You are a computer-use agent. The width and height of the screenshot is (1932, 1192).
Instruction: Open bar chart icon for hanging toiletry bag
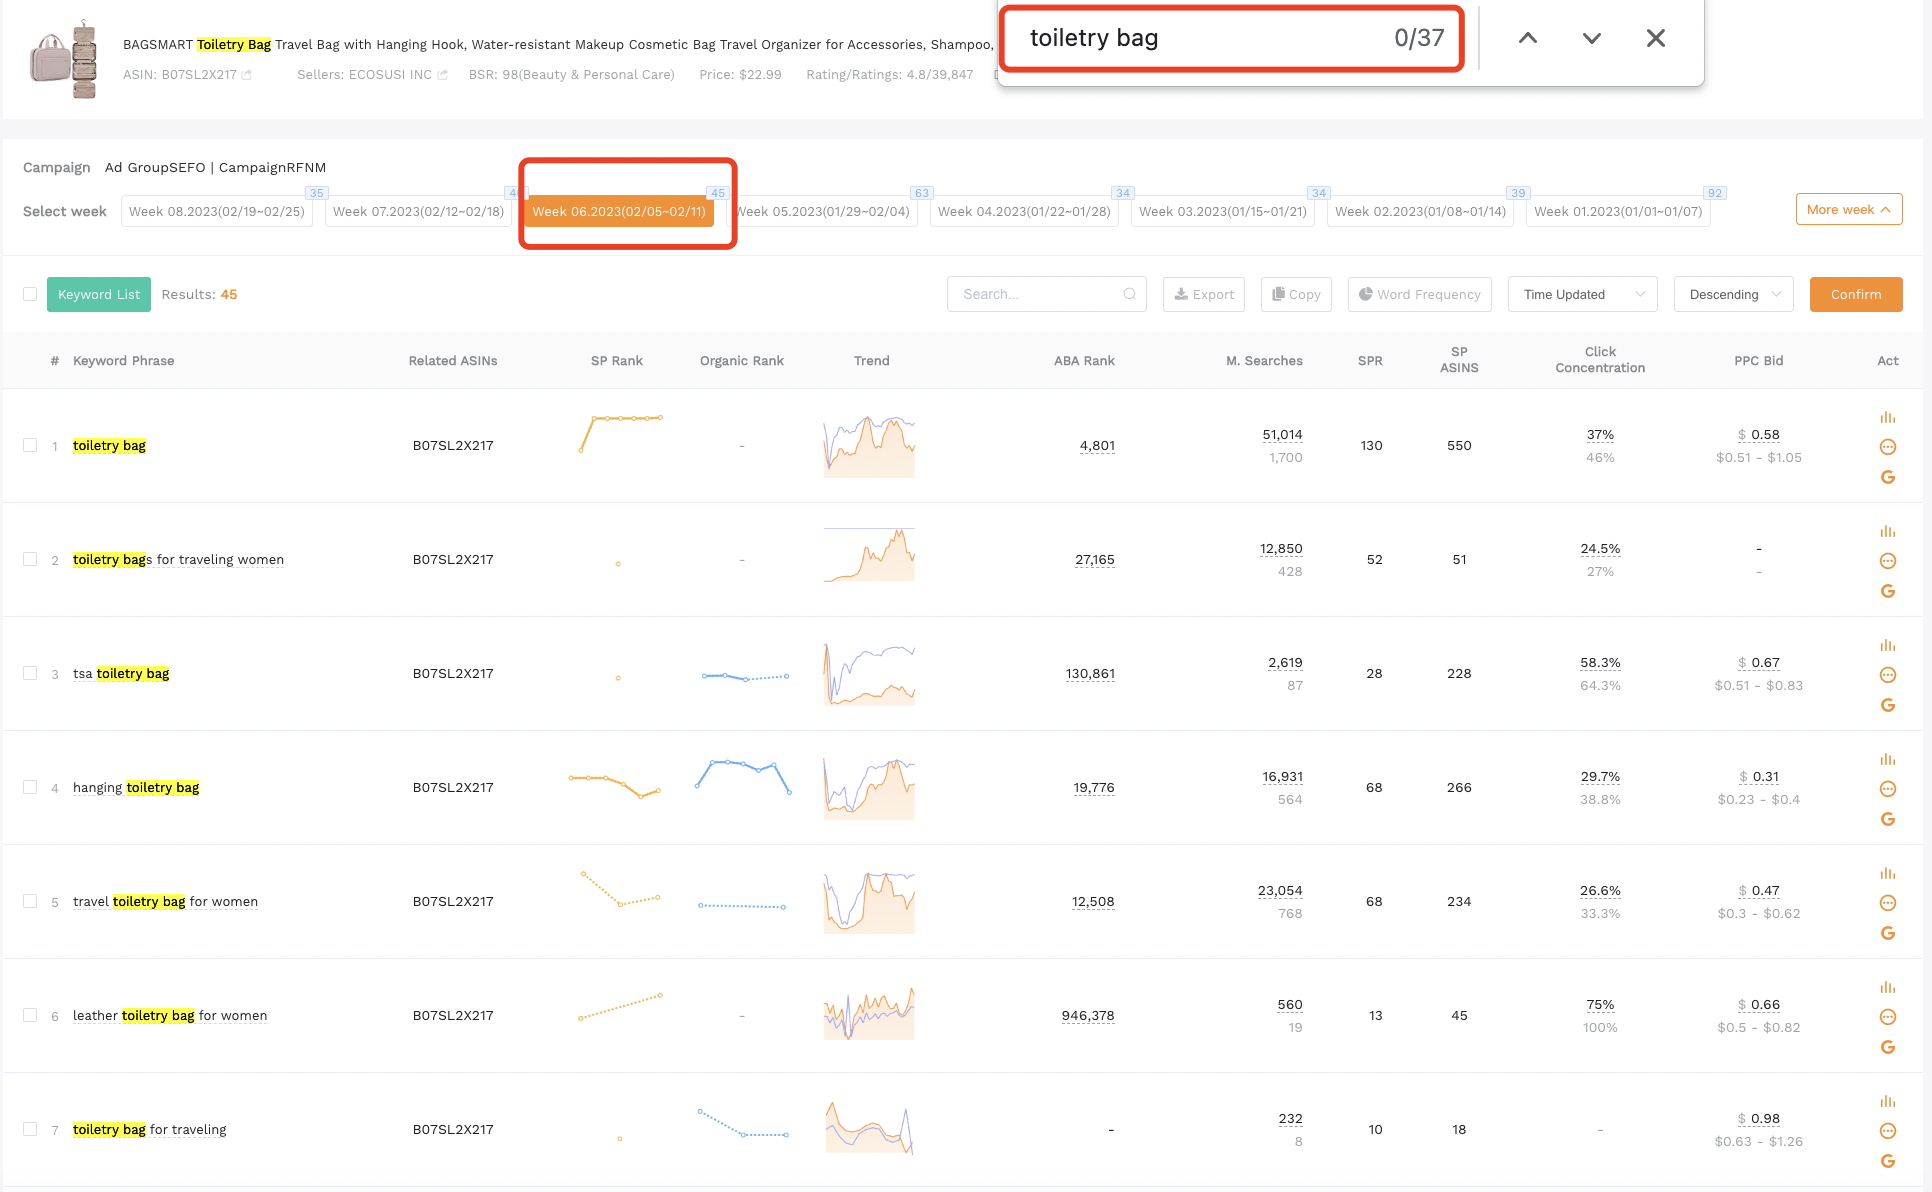tap(1888, 759)
